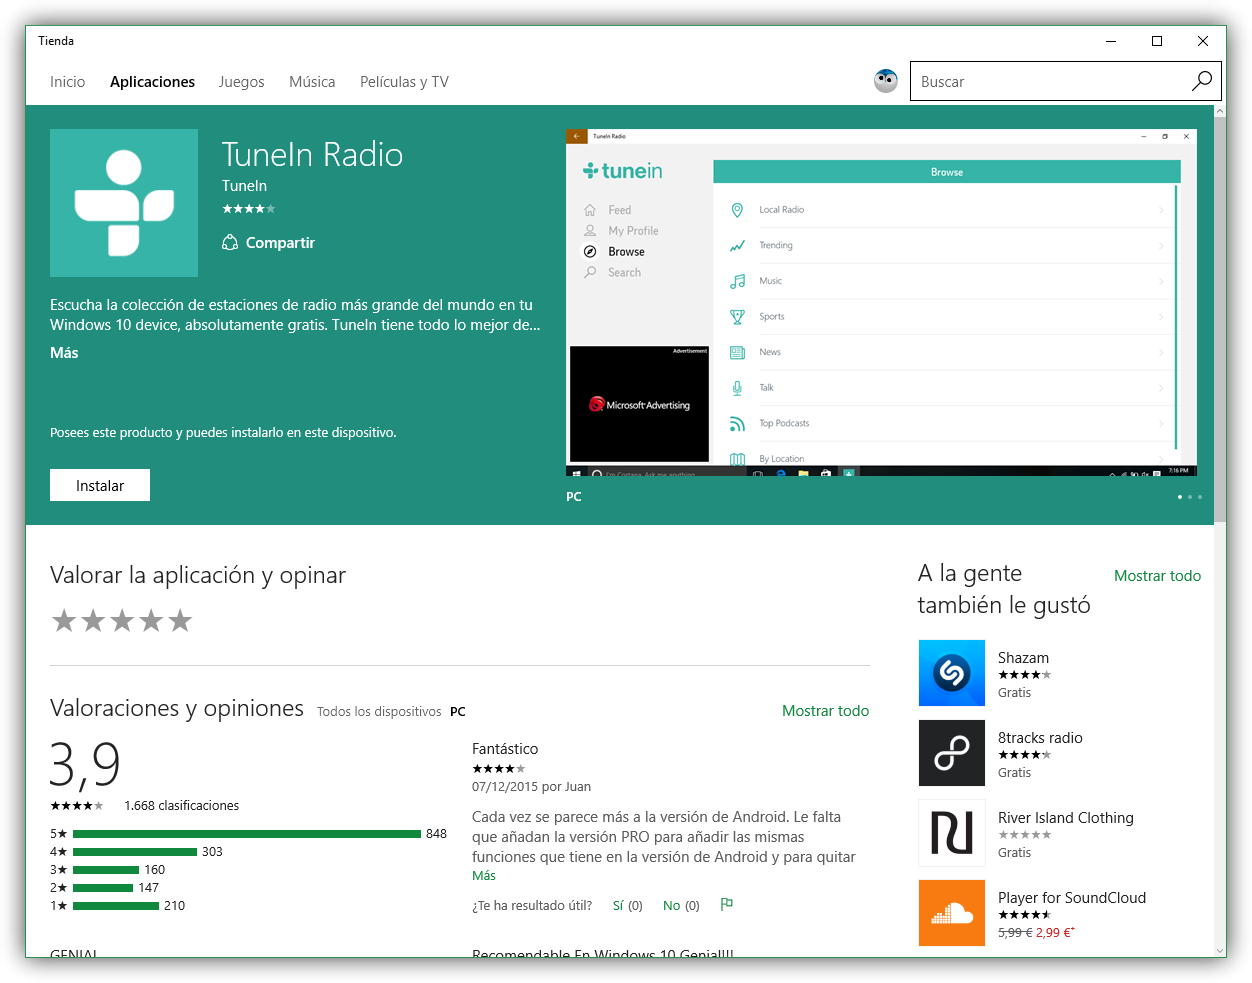1252x983 pixels.
Task: Expand Juan's review with Más
Action: pos(484,876)
